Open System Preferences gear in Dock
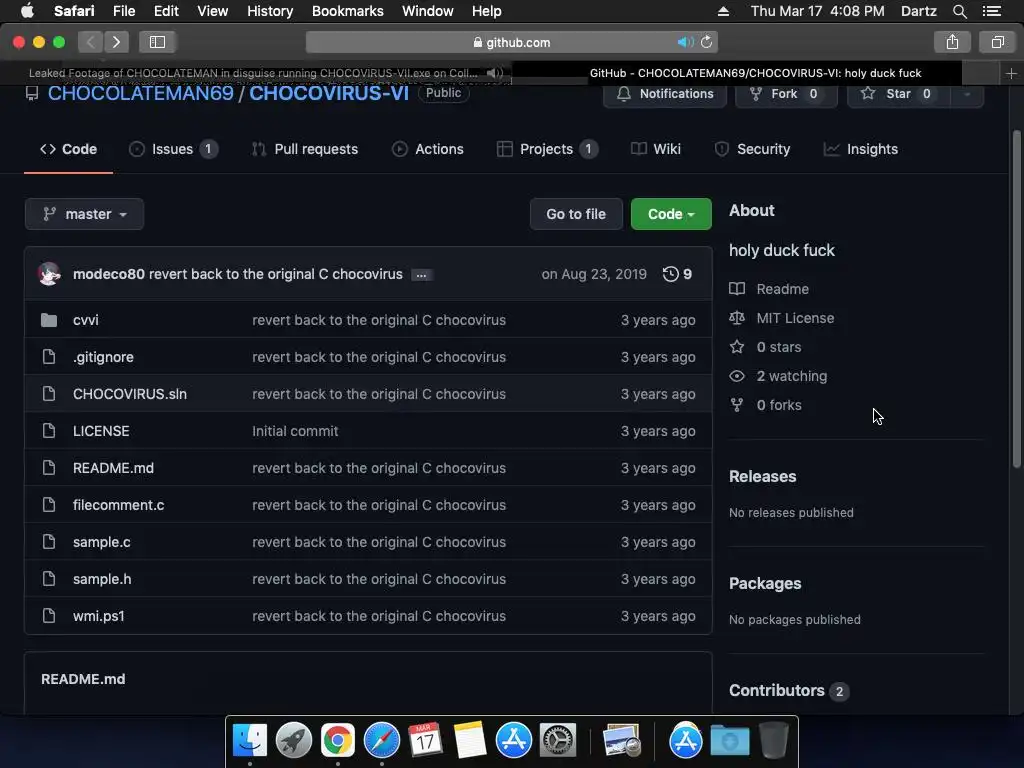The image size is (1024, 768). [x=557, y=740]
